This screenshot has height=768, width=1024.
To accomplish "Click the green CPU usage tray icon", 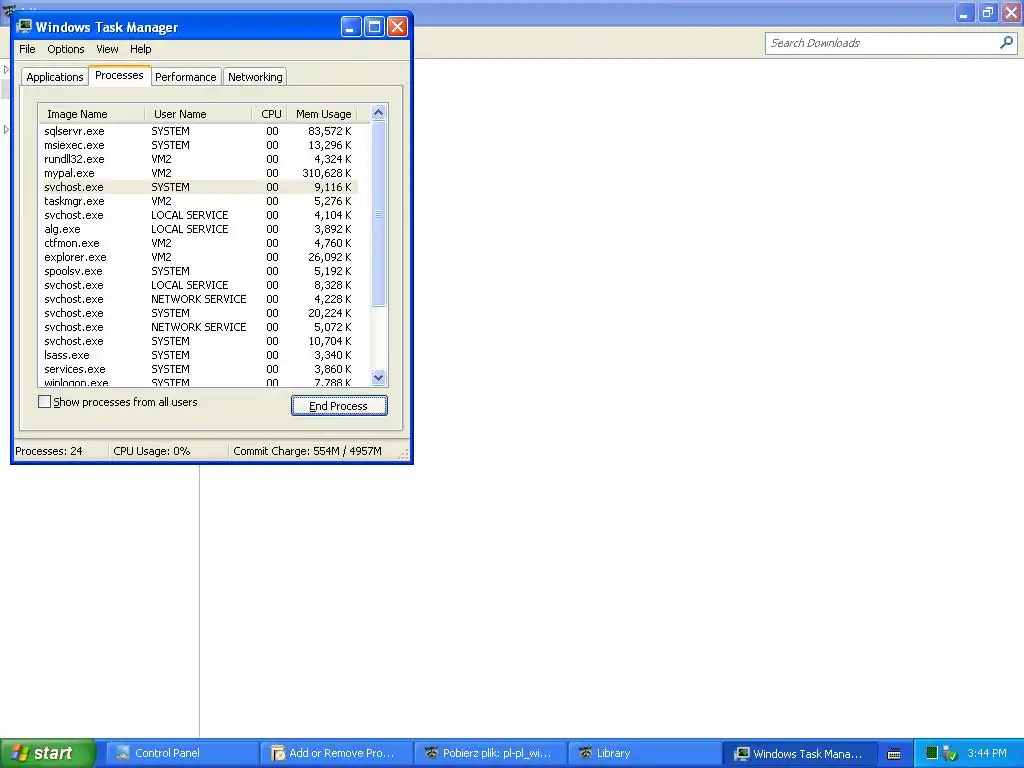I will [932, 753].
